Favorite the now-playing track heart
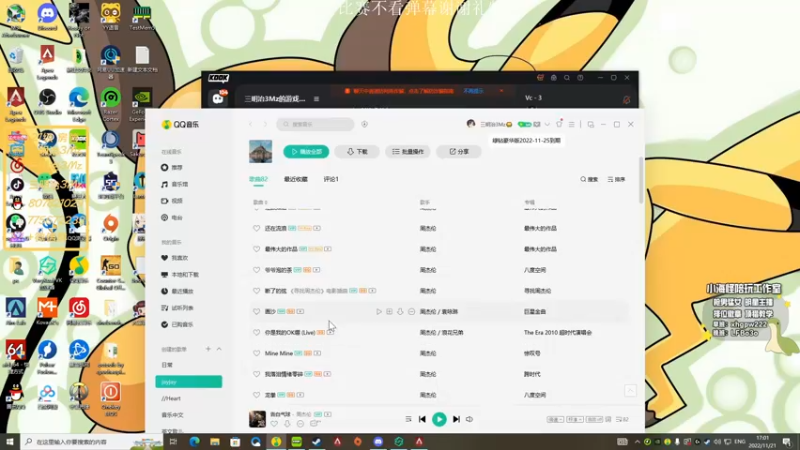The width and height of the screenshot is (800, 450). pyautogui.click(x=274, y=424)
